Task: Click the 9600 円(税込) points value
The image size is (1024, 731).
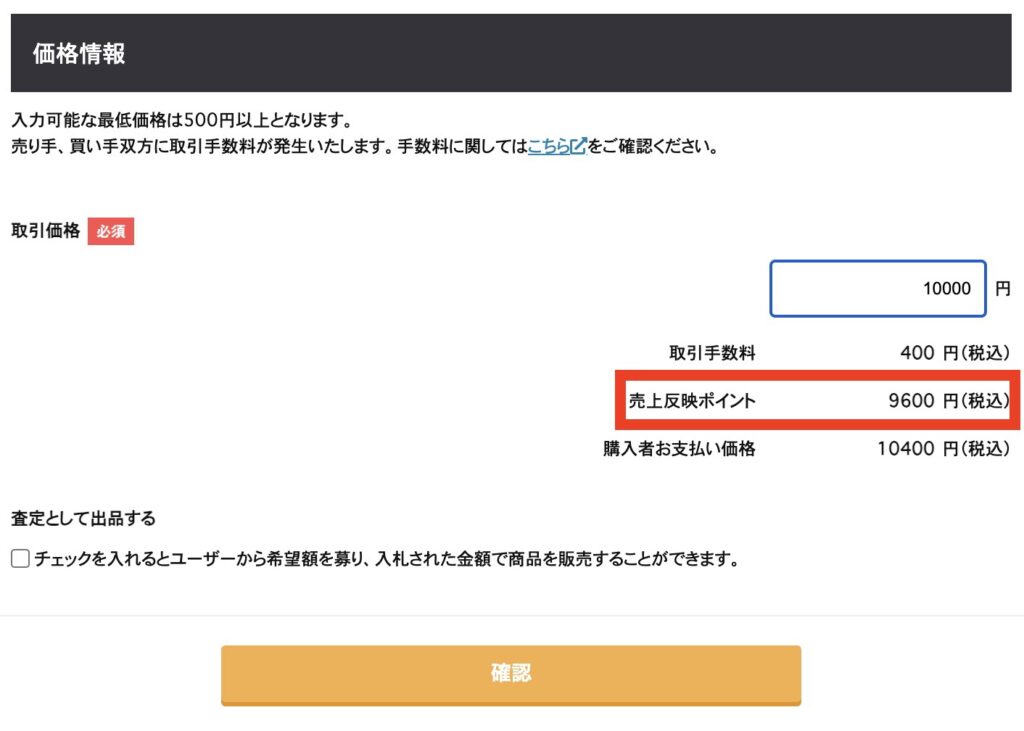Action: (949, 400)
